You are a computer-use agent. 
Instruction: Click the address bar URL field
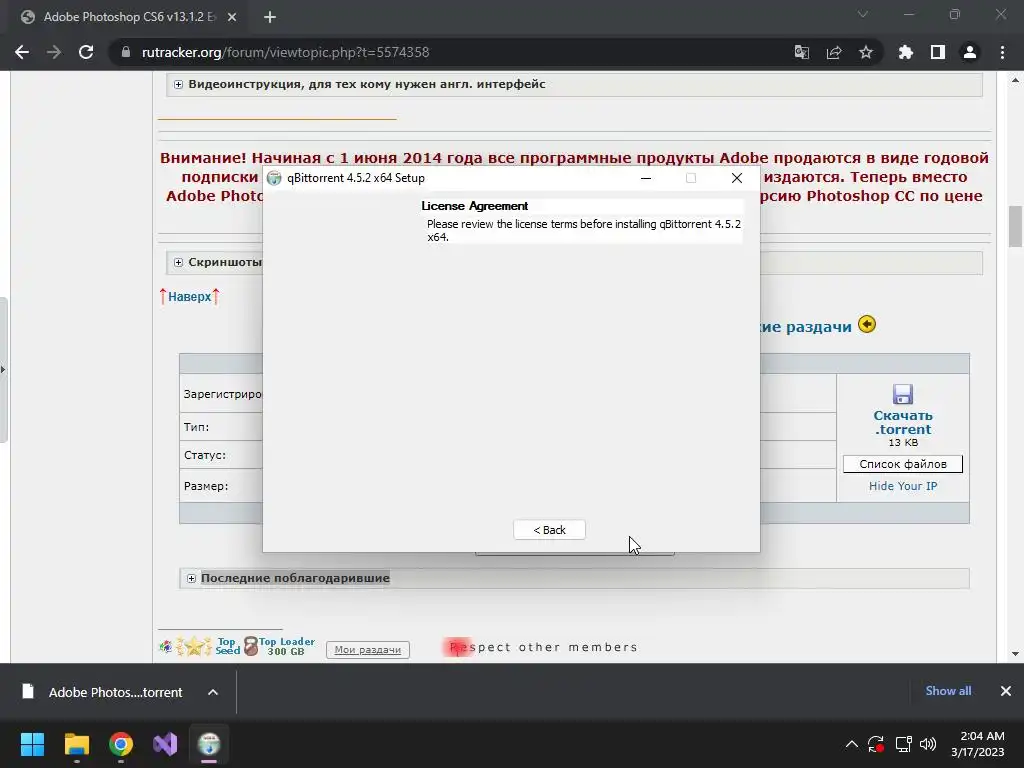[x=451, y=52]
